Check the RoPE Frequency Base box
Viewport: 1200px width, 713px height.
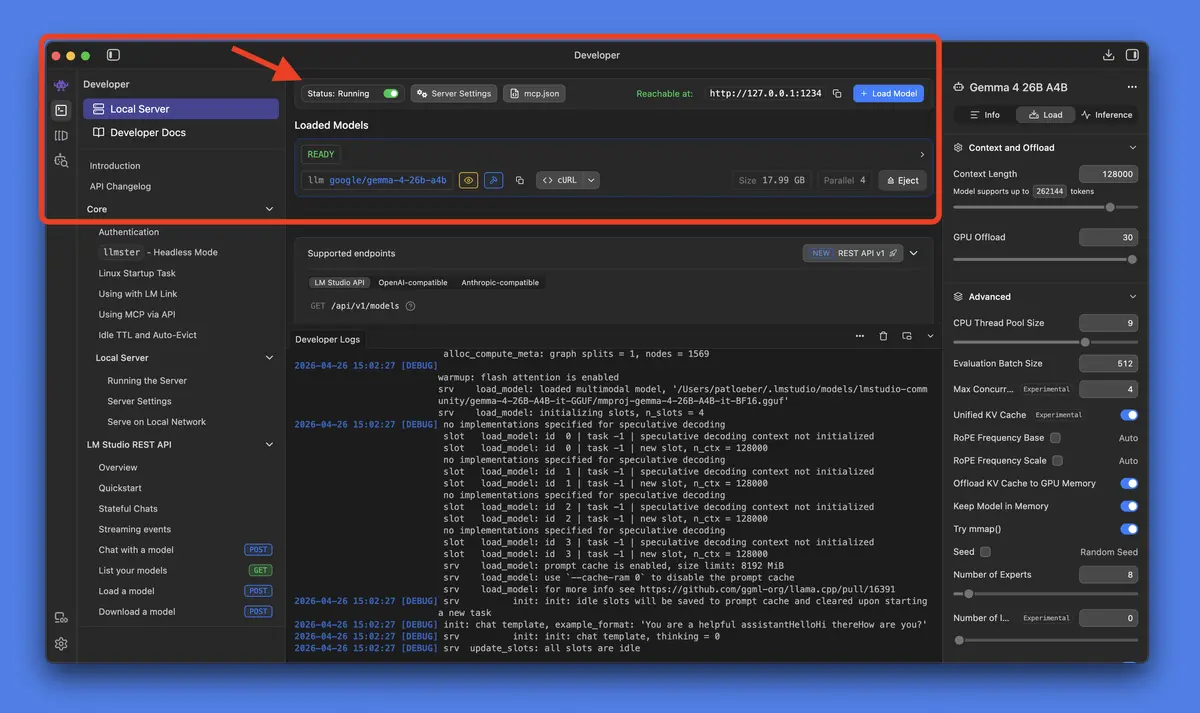tap(1056, 437)
